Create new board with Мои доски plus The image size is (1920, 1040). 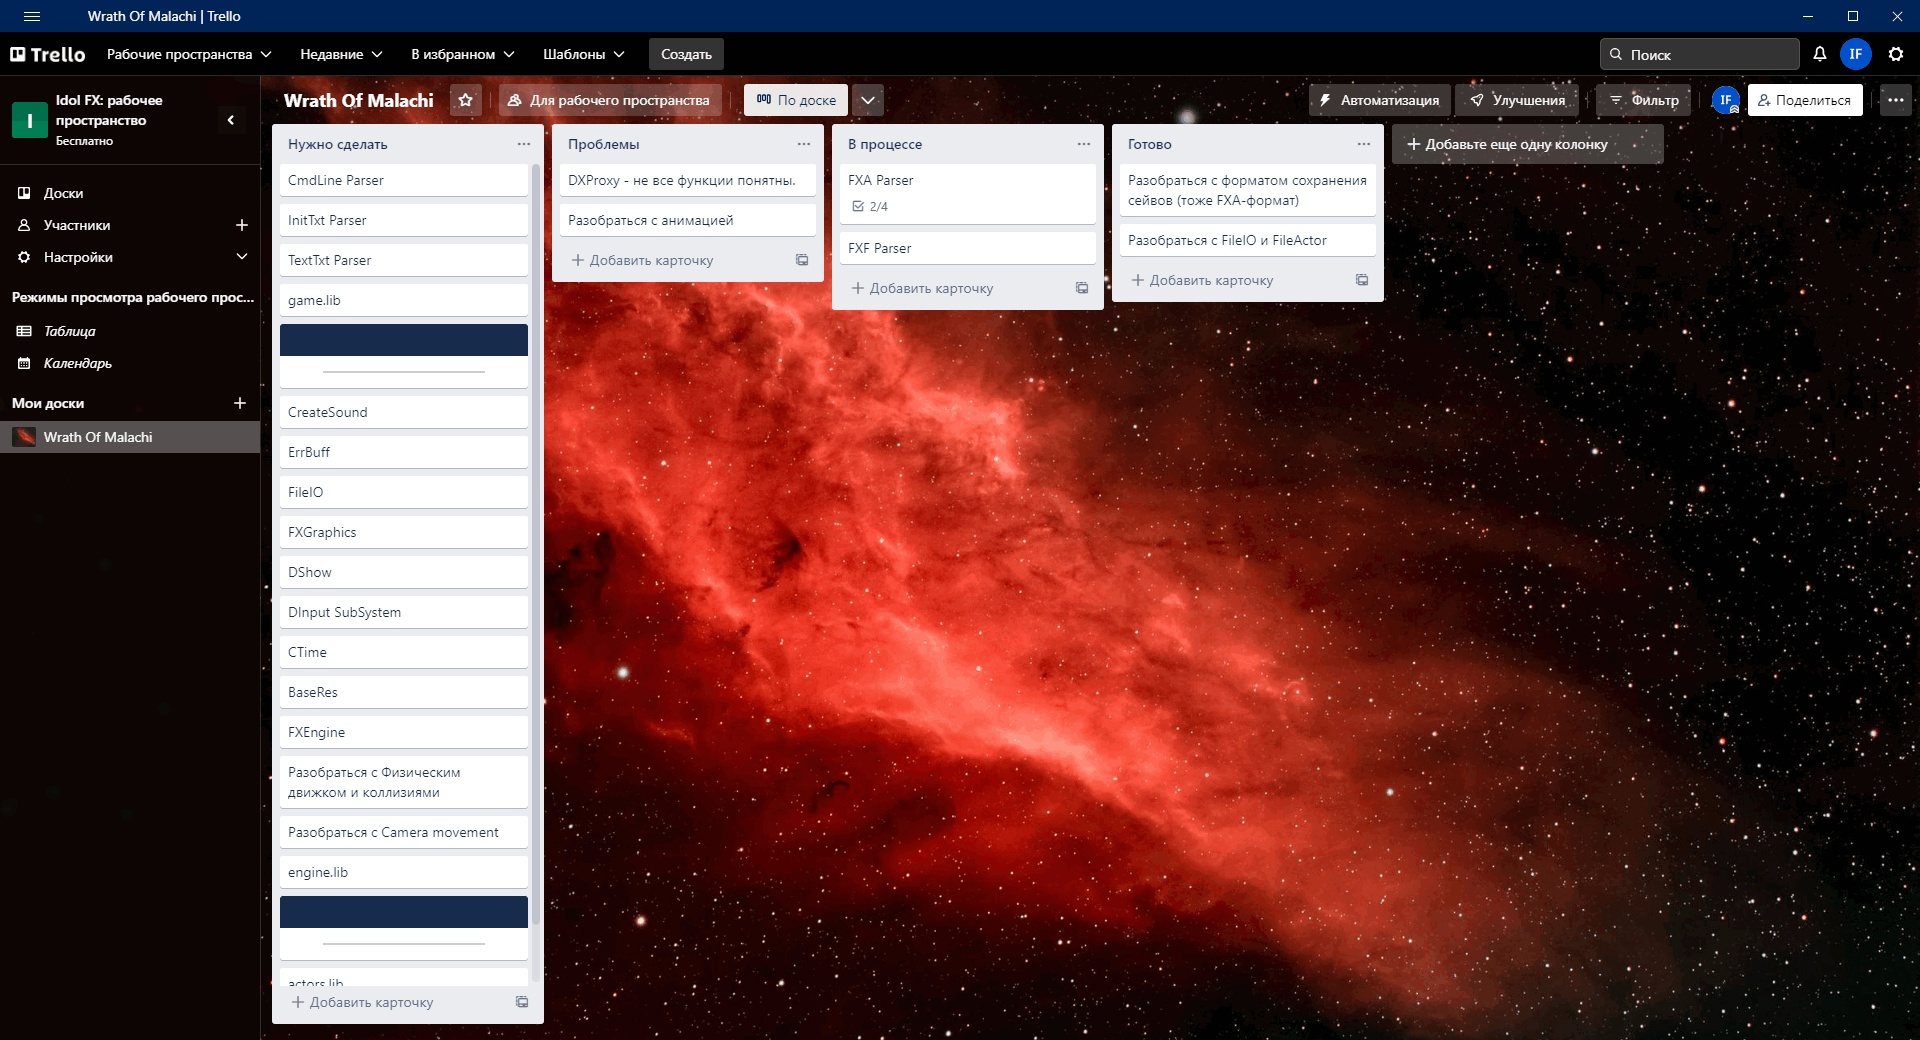point(240,403)
